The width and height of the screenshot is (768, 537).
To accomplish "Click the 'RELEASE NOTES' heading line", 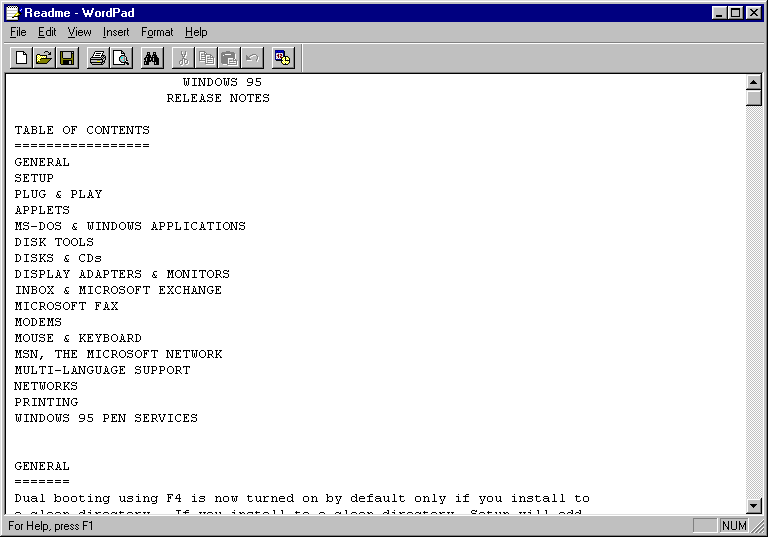I will 218,98.
